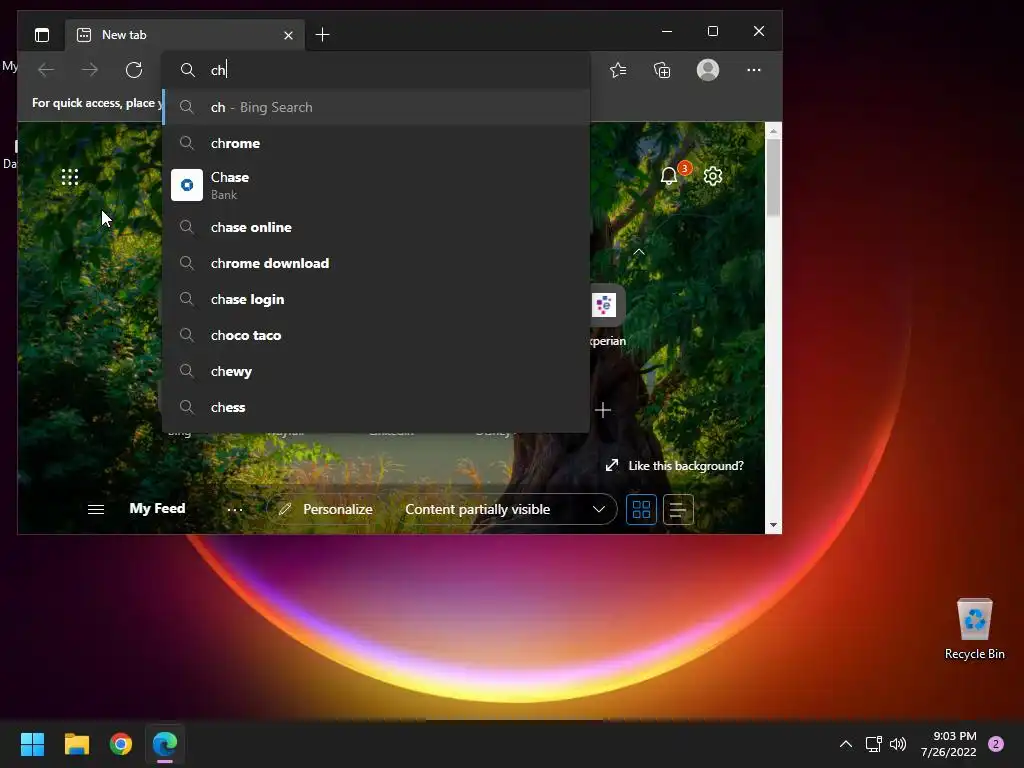Click the Personalize button
This screenshot has height=768, width=1024.
click(325, 509)
